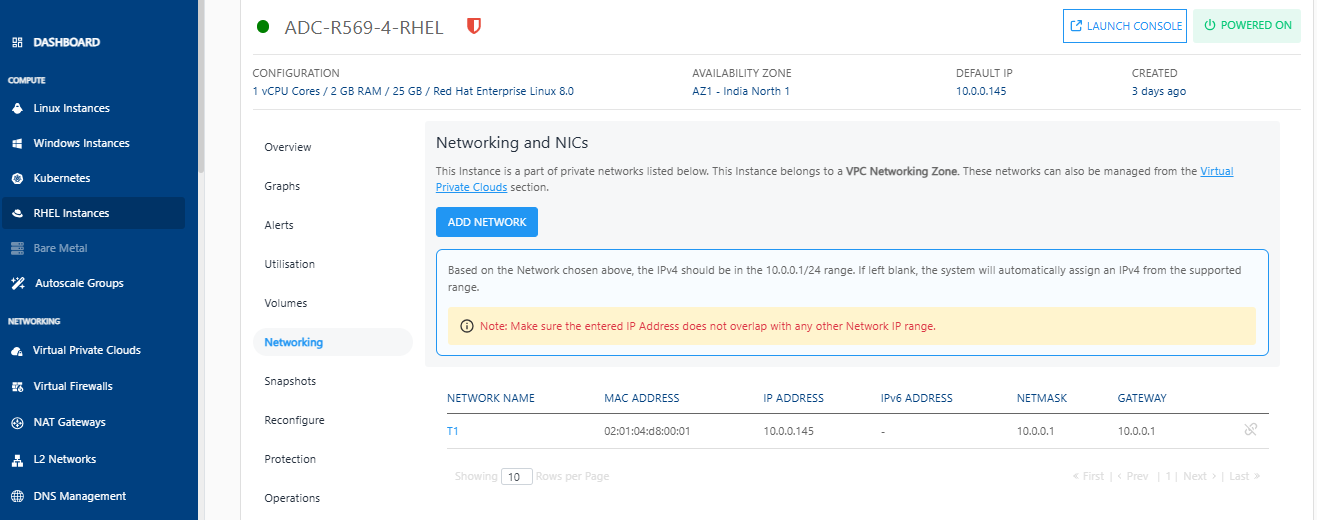
Task: Click the Kubernetes wheel icon
Action: point(17,178)
